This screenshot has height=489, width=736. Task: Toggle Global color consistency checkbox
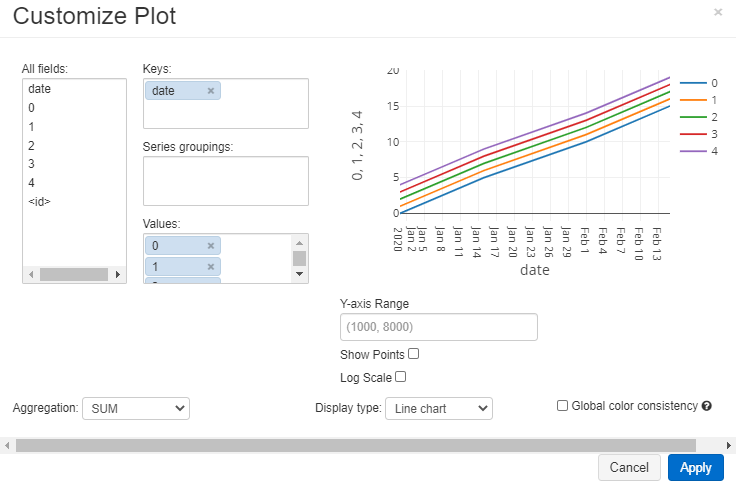[562, 405]
